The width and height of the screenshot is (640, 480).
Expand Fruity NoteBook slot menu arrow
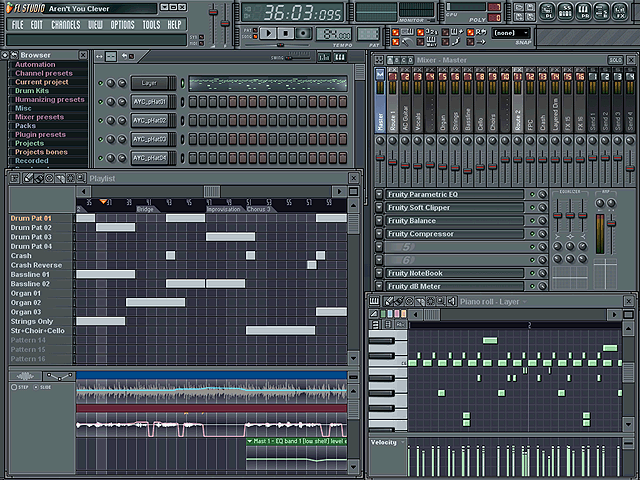click(x=379, y=273)
